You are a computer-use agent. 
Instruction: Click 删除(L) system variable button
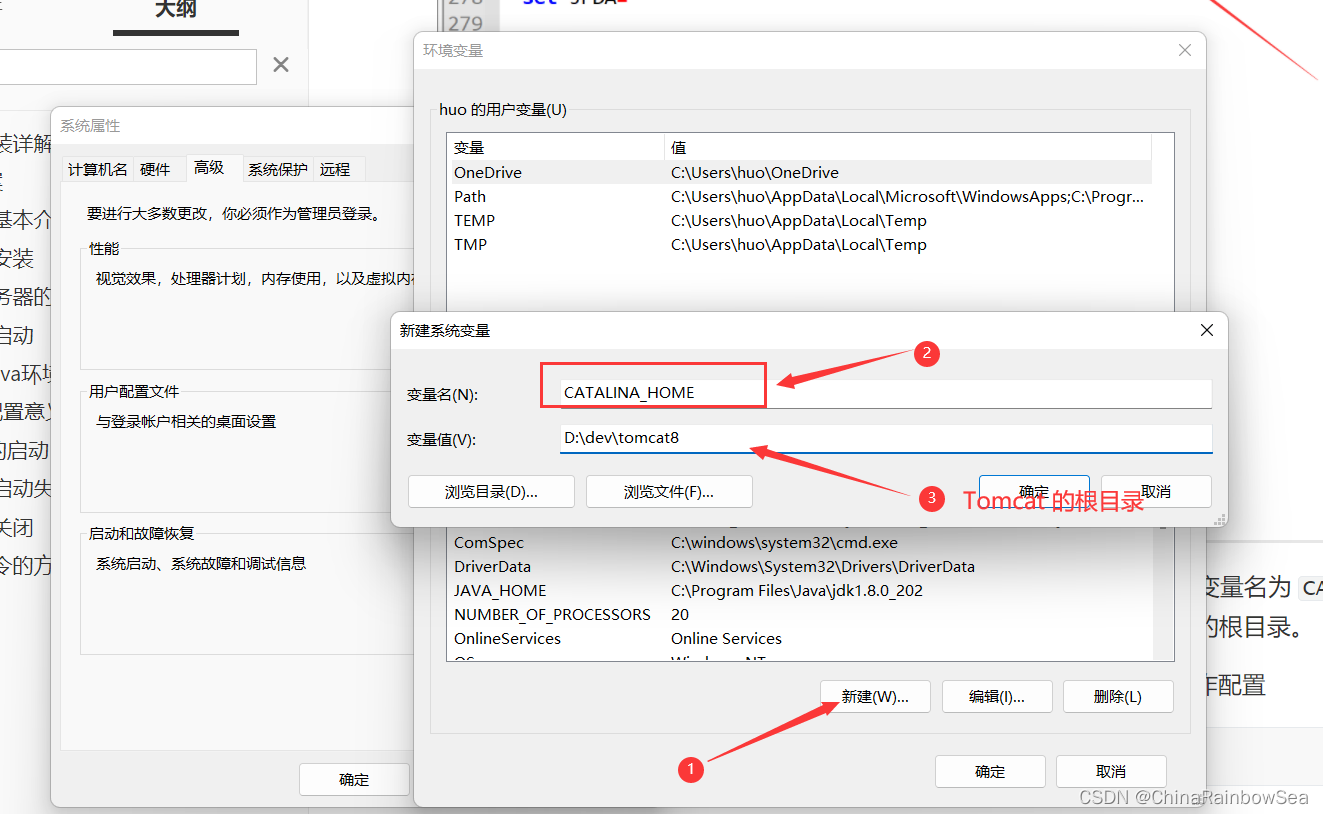(1118, 697)
